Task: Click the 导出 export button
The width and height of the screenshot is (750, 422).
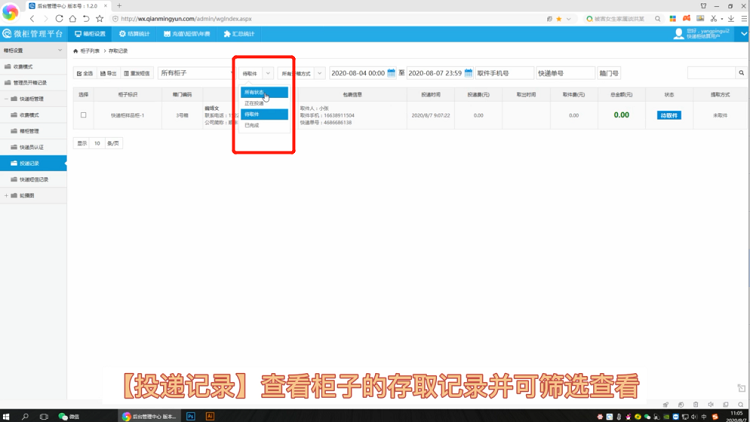Action: coord(109,73)
